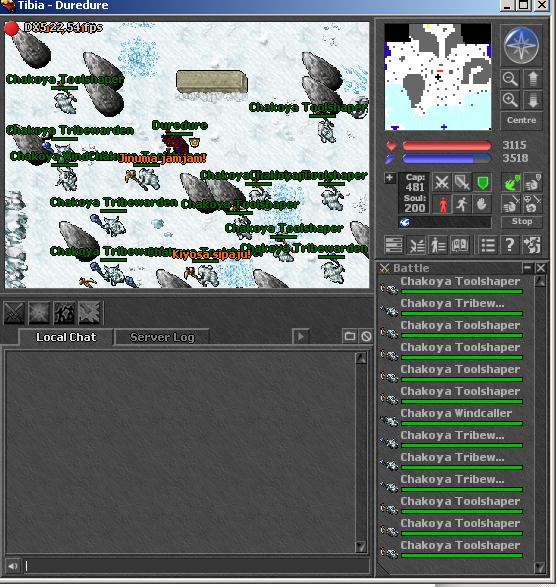Open the Skills window
557x587 pixels.
point(393,246)
